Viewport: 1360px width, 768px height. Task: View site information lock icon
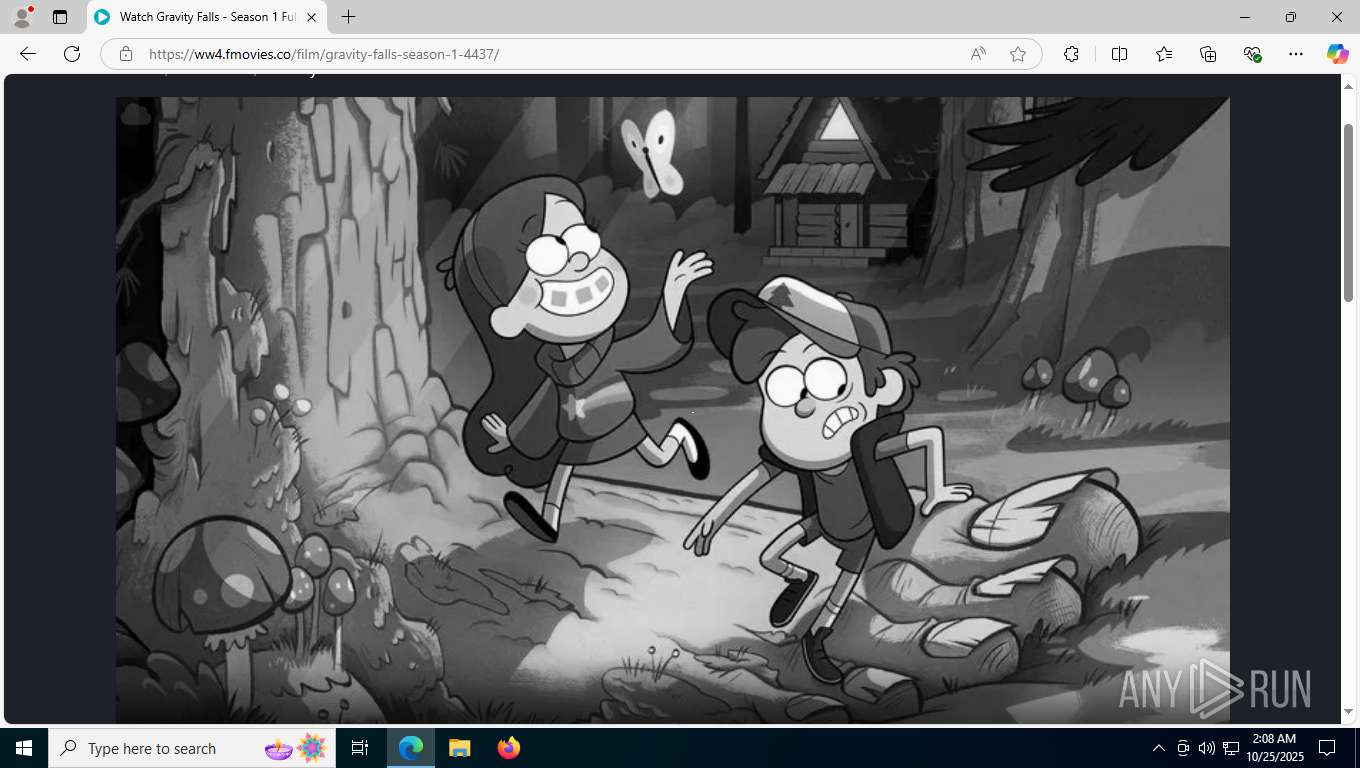[x=126, y=54]
